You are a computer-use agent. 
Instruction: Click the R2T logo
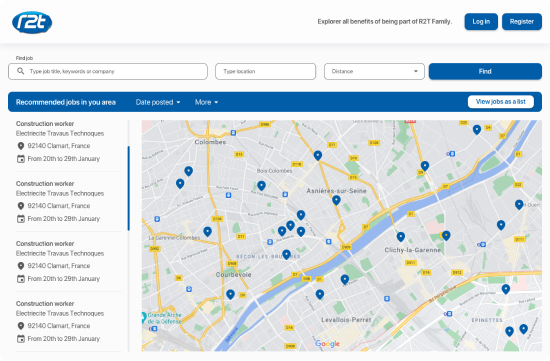32,22
